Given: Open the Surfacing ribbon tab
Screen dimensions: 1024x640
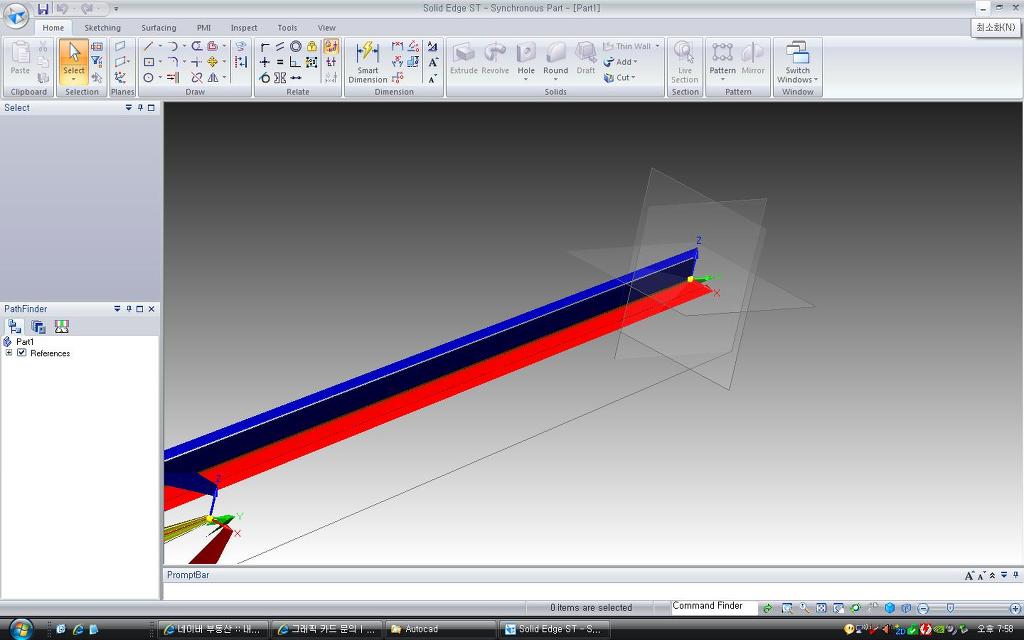Looking at the screenshot, I should (x=158, y=28).
